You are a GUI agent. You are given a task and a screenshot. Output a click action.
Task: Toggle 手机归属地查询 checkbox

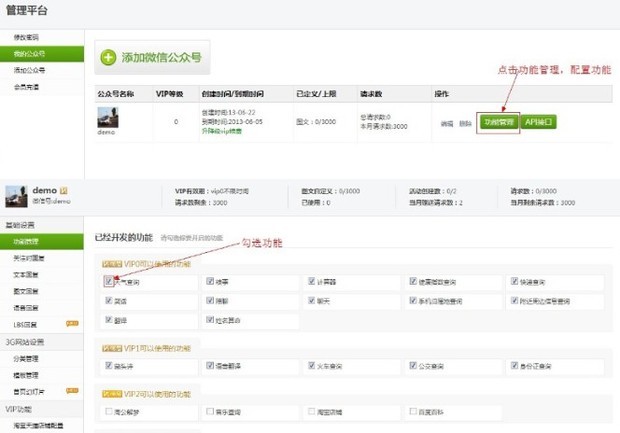pyautogui.click(x=413, y=301)
